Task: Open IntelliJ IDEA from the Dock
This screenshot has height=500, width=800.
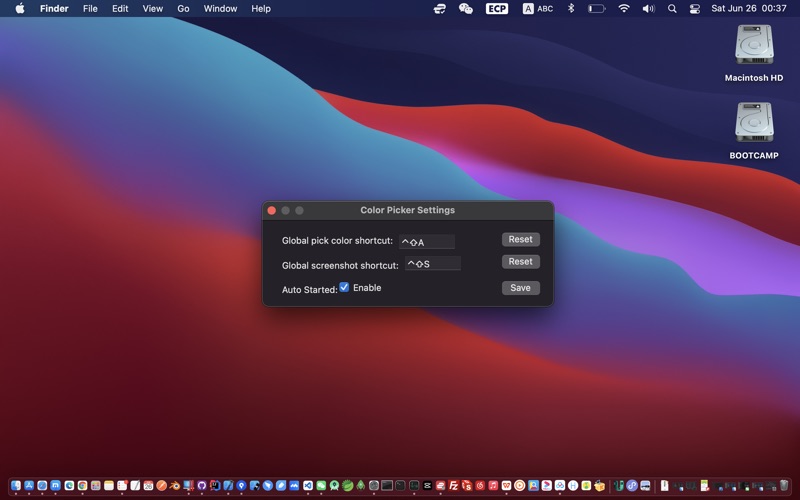Action: click(215, 485)
